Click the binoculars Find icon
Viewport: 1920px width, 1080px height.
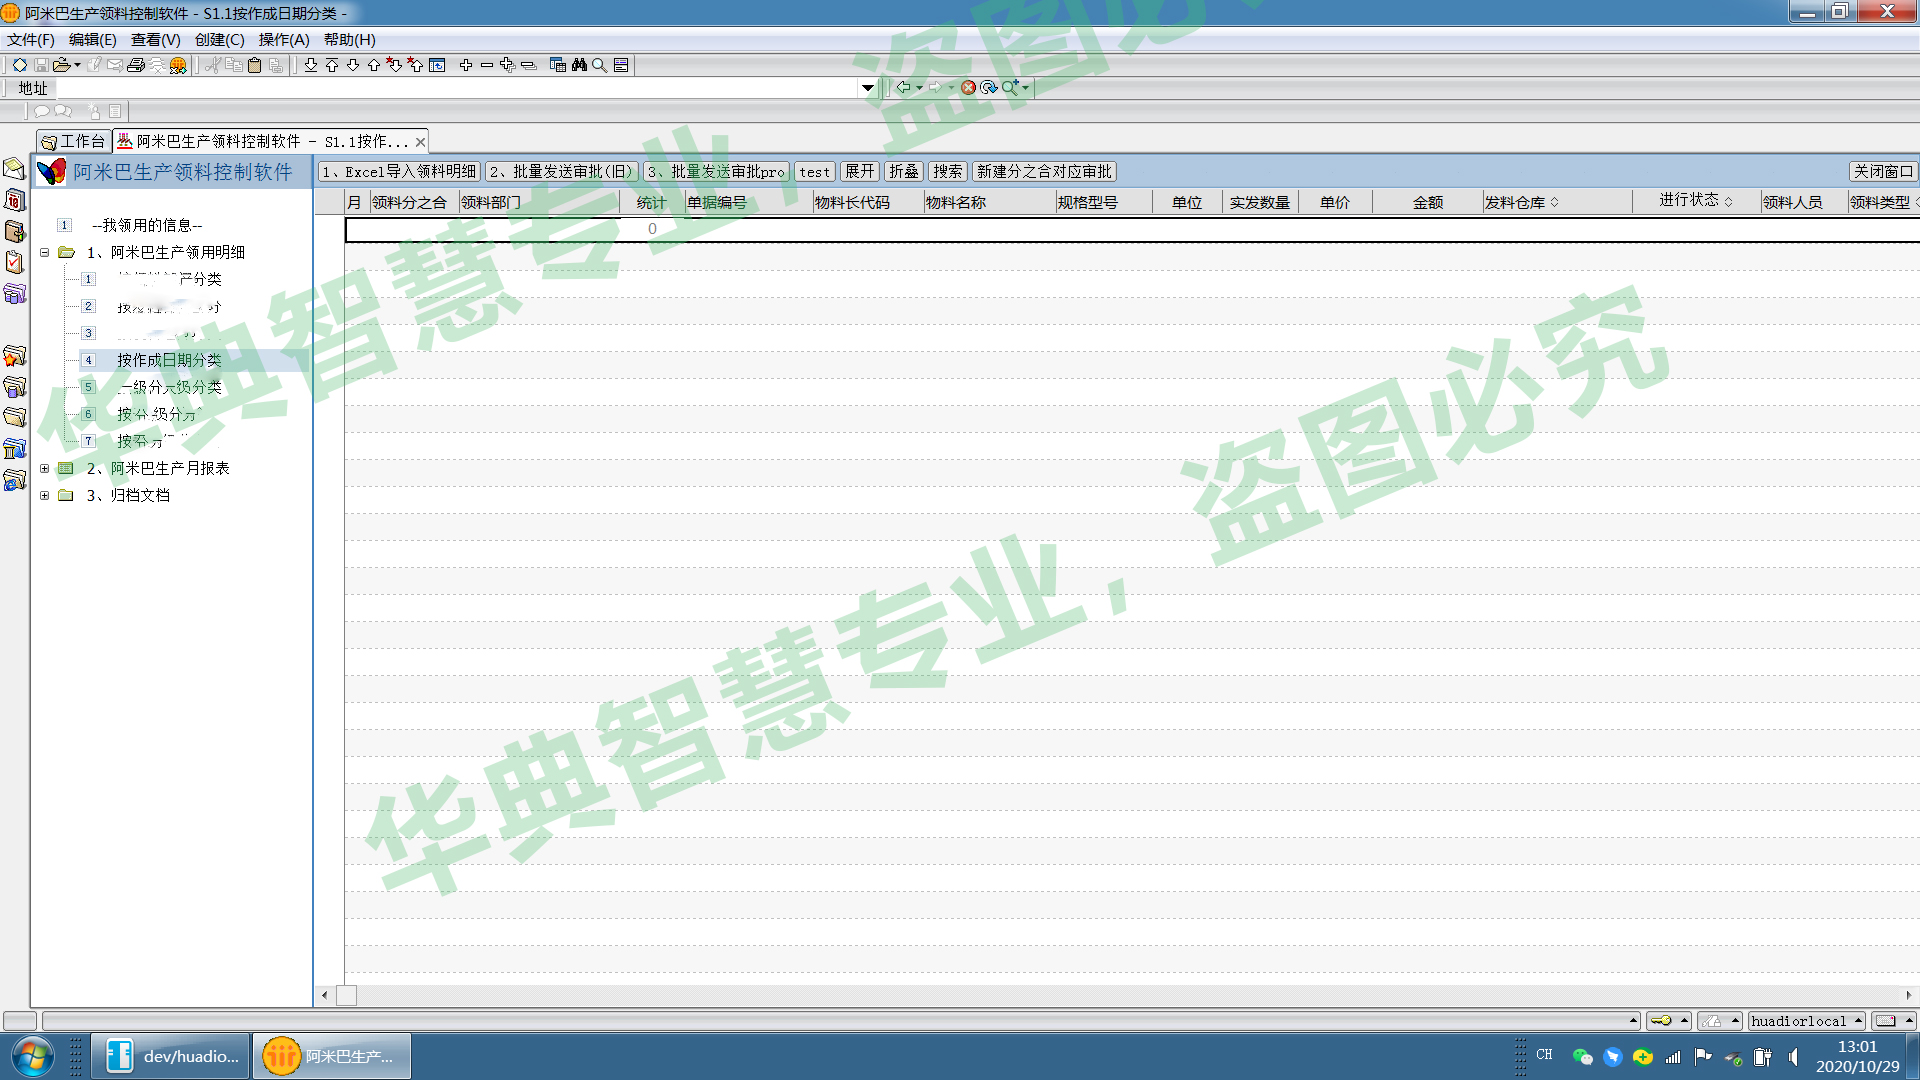579,65
